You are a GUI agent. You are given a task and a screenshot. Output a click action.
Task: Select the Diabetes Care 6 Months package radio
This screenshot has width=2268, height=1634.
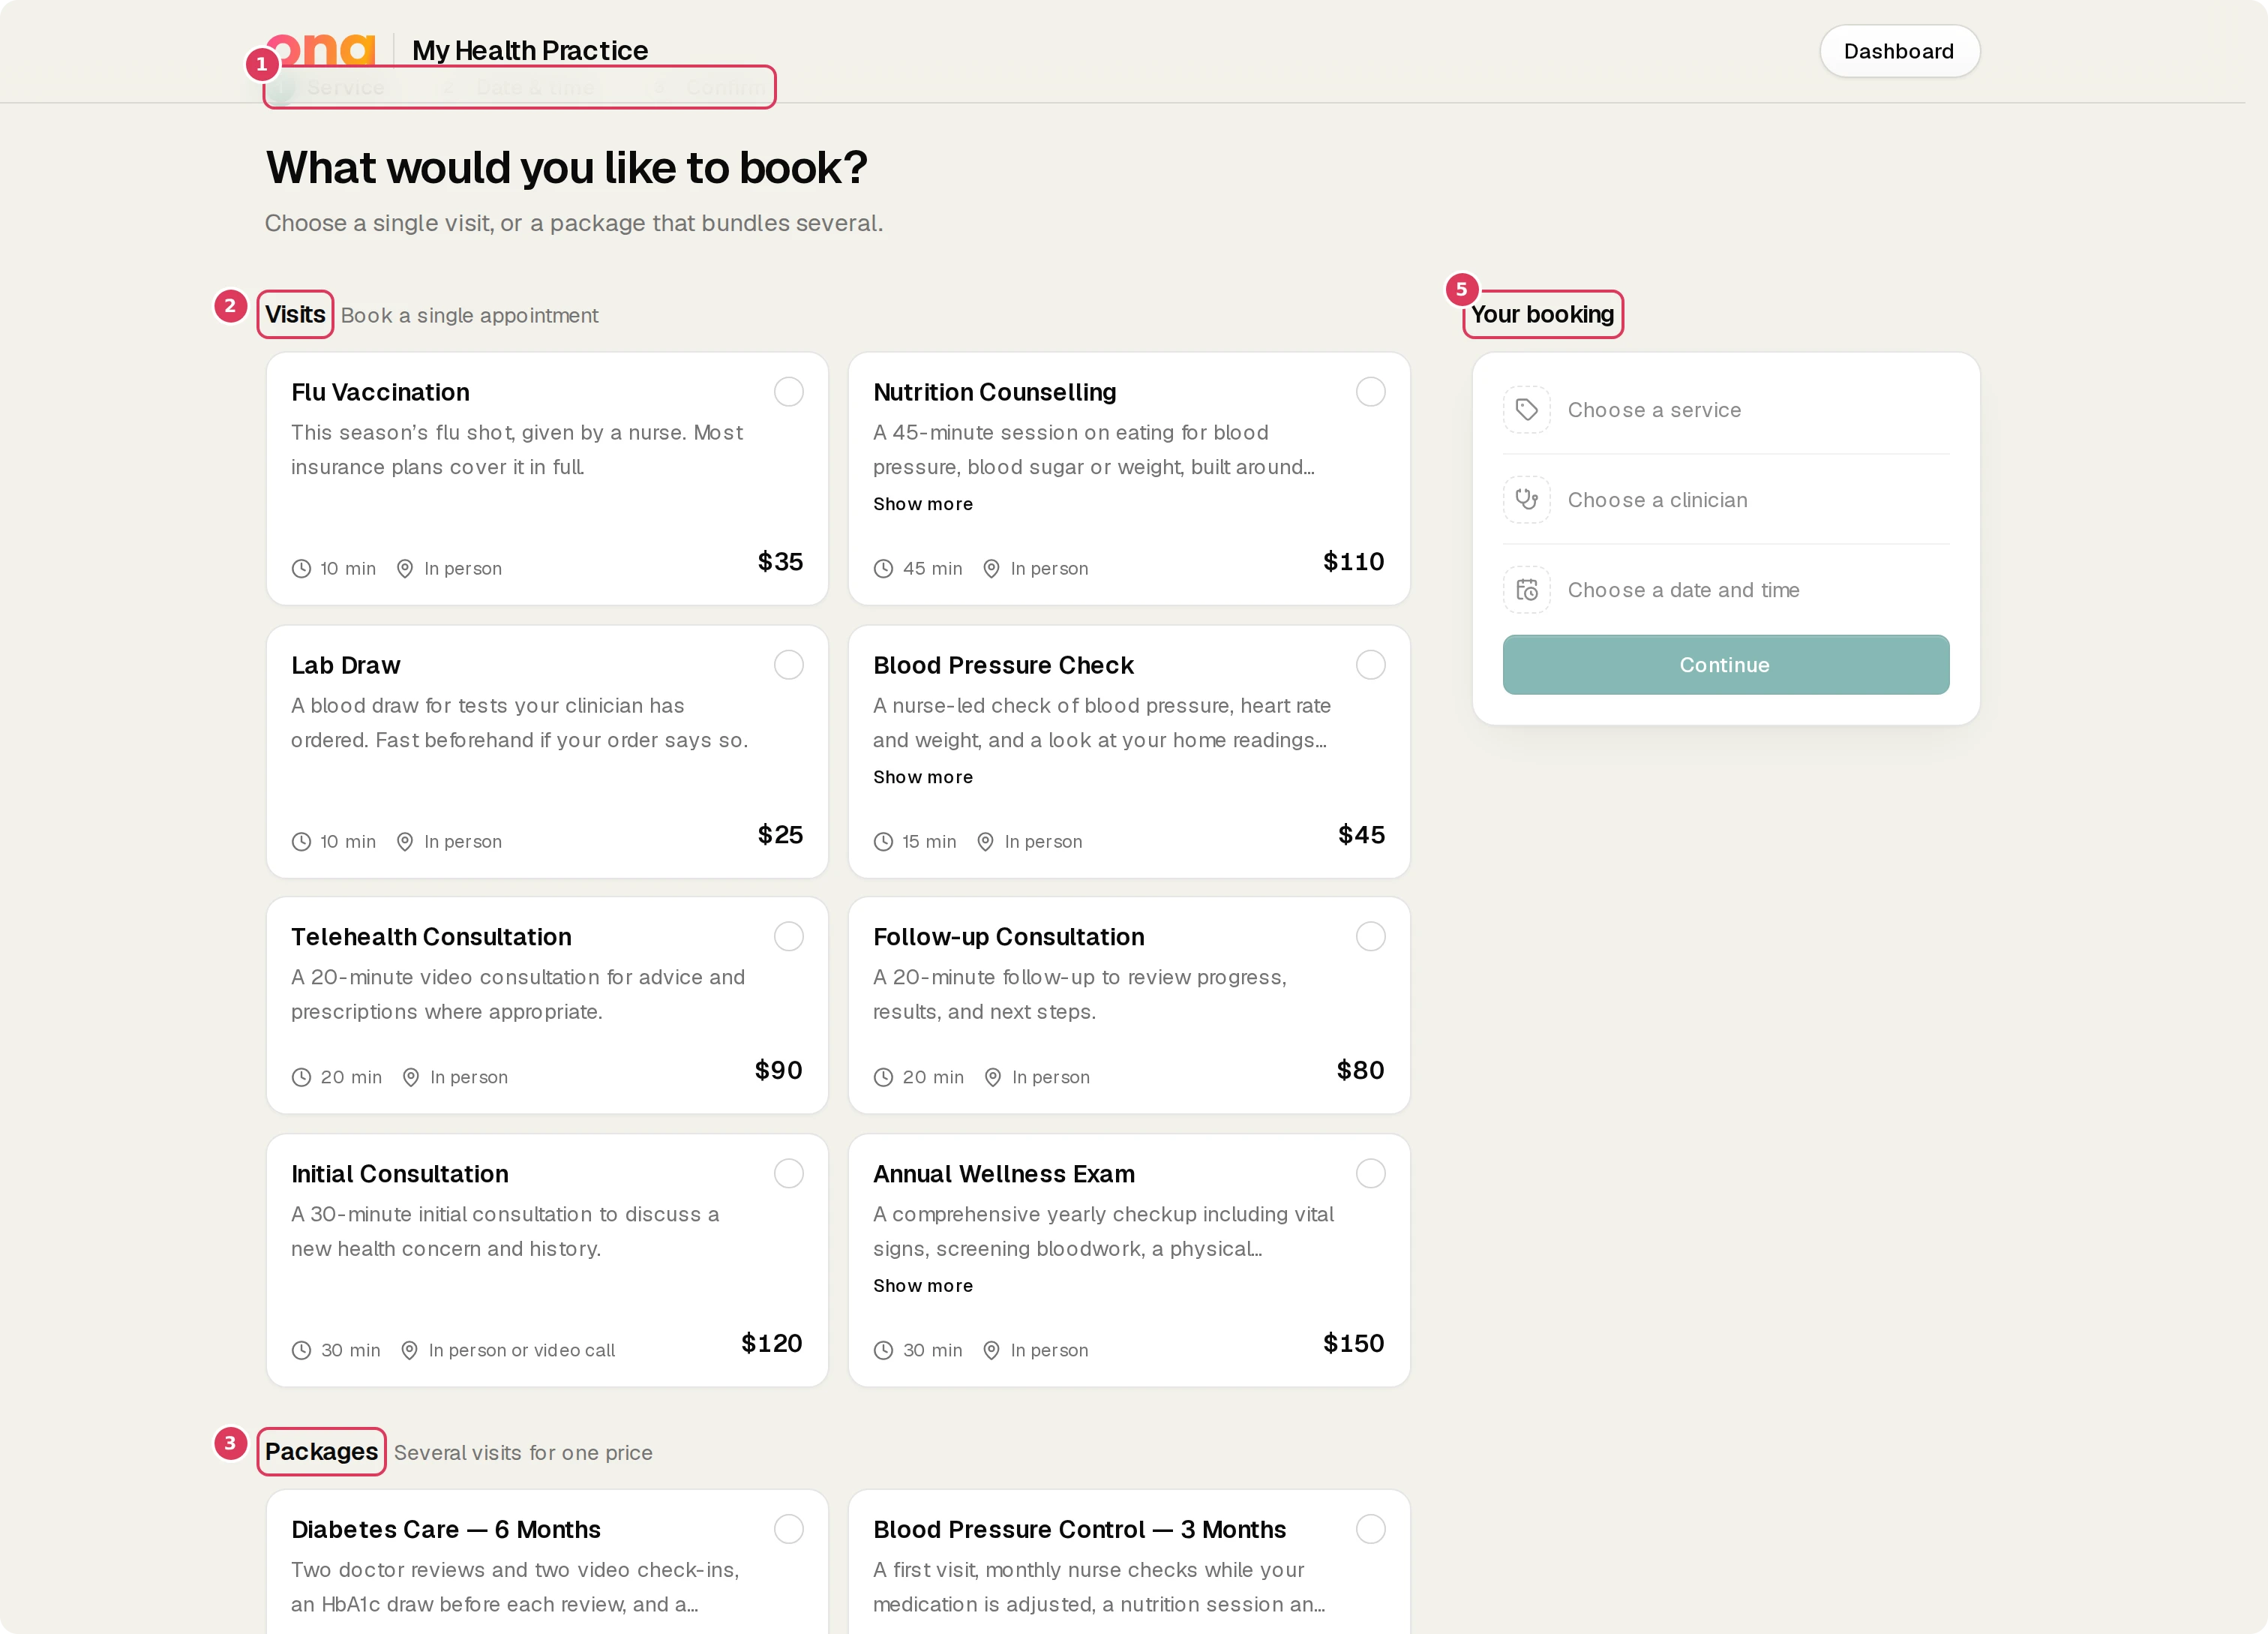point(788,1530)
